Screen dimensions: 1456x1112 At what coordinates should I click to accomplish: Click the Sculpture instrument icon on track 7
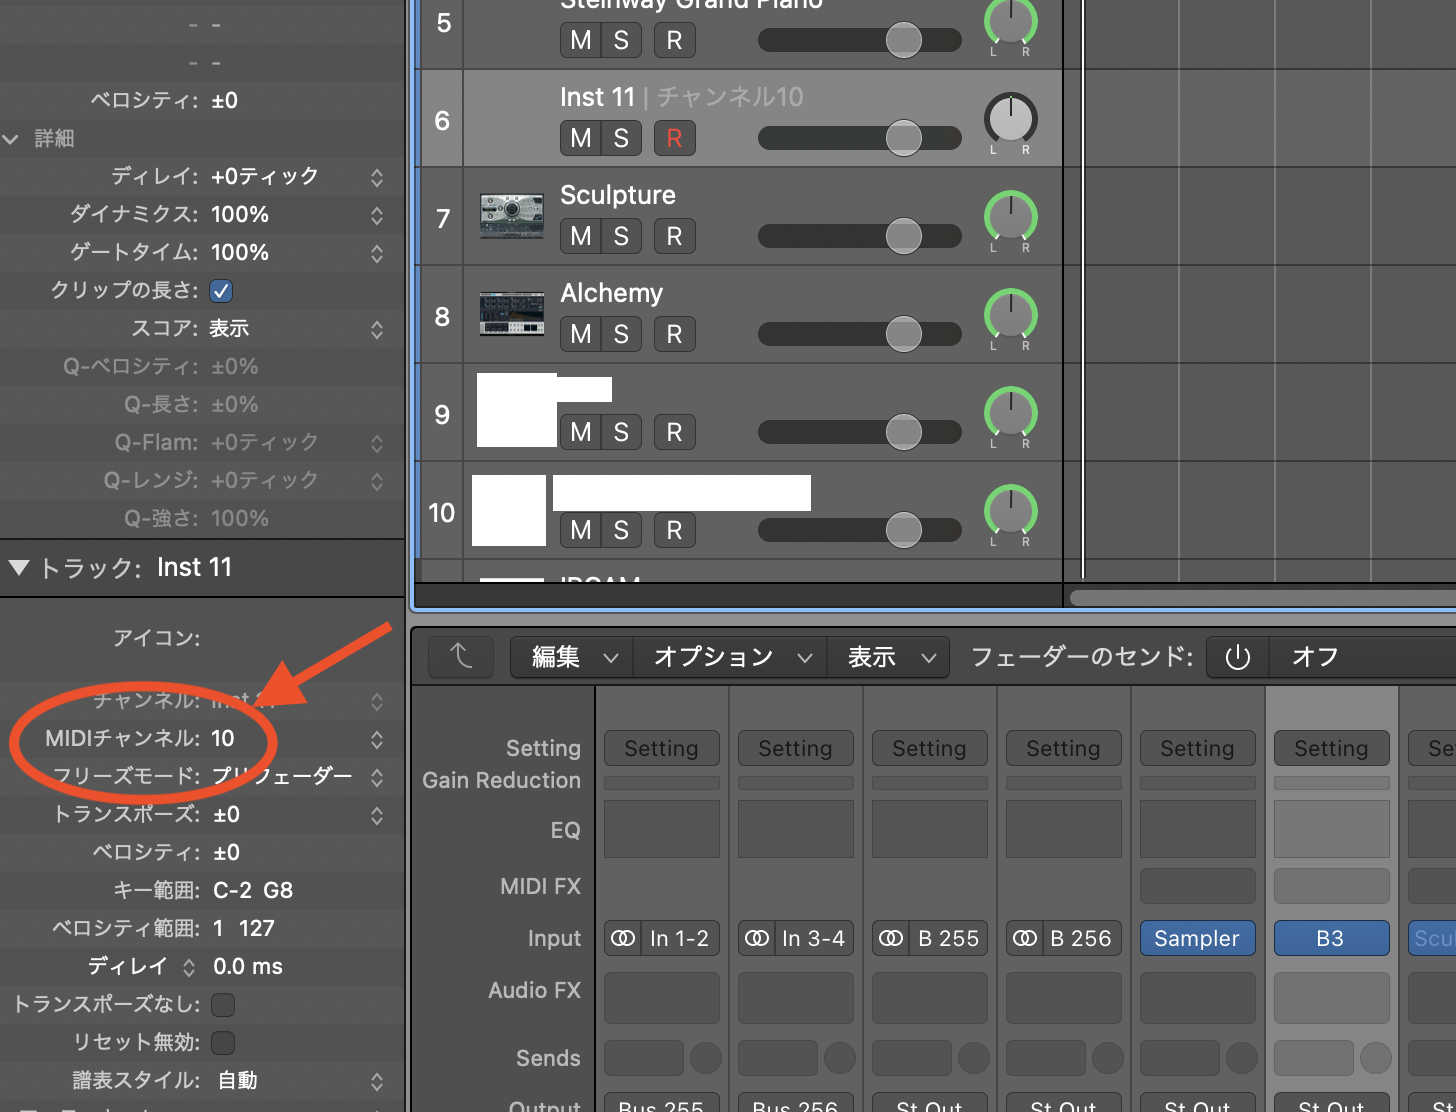point(512,217)
